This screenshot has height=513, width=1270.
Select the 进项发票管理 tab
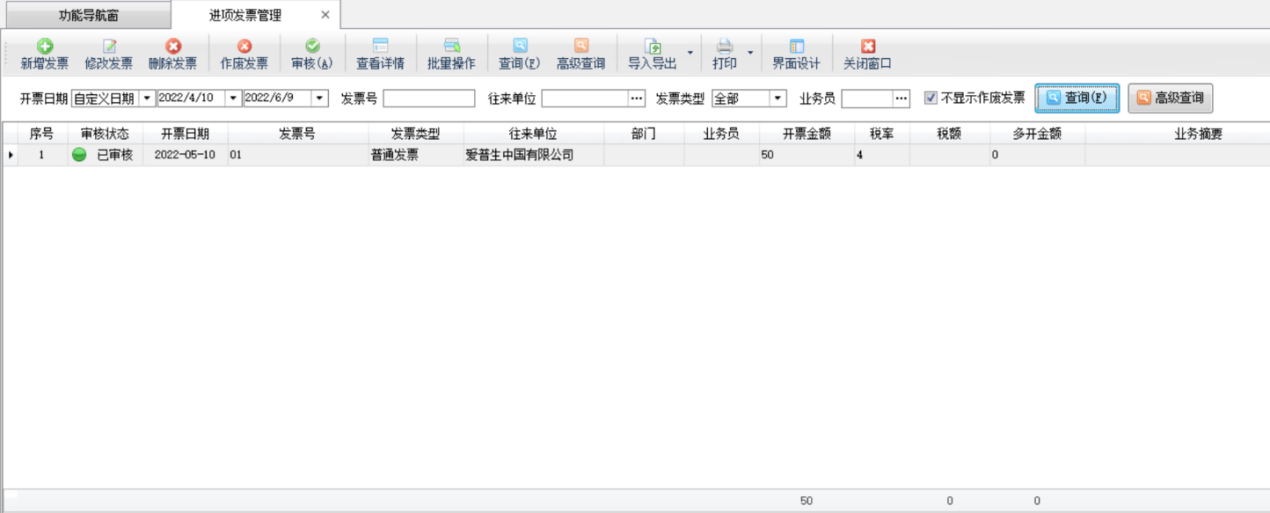[245, 15]
